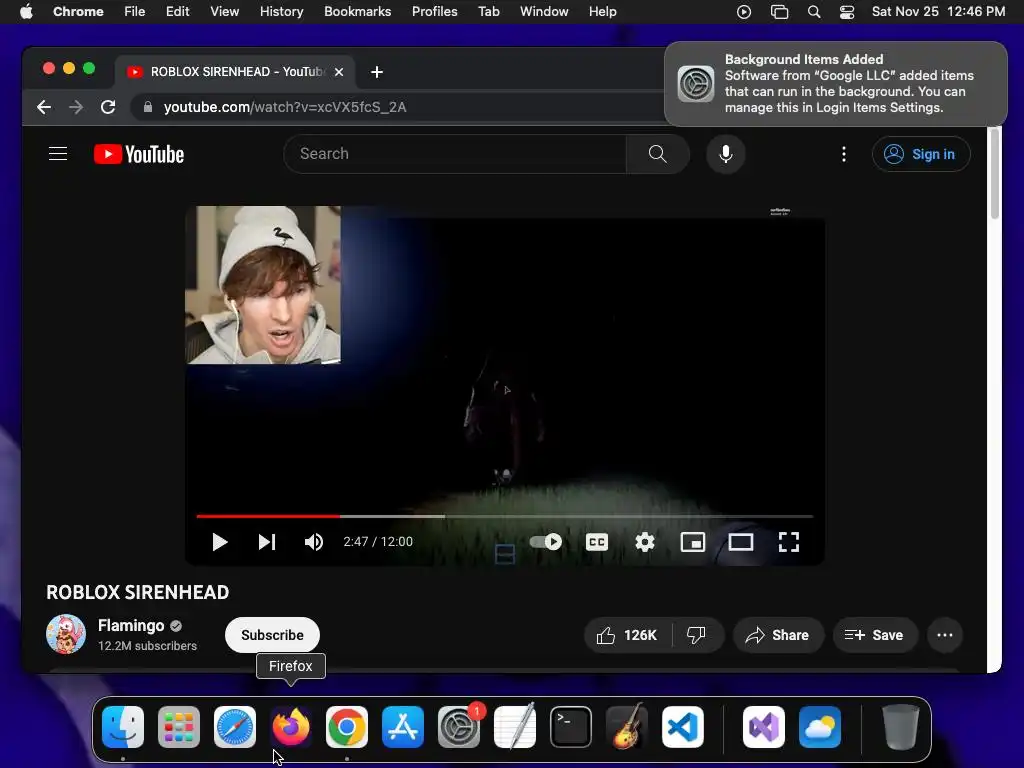Open the Bookmarks menu
The height and width of the screenshot is (768, 1024).
tap(358, 12)
